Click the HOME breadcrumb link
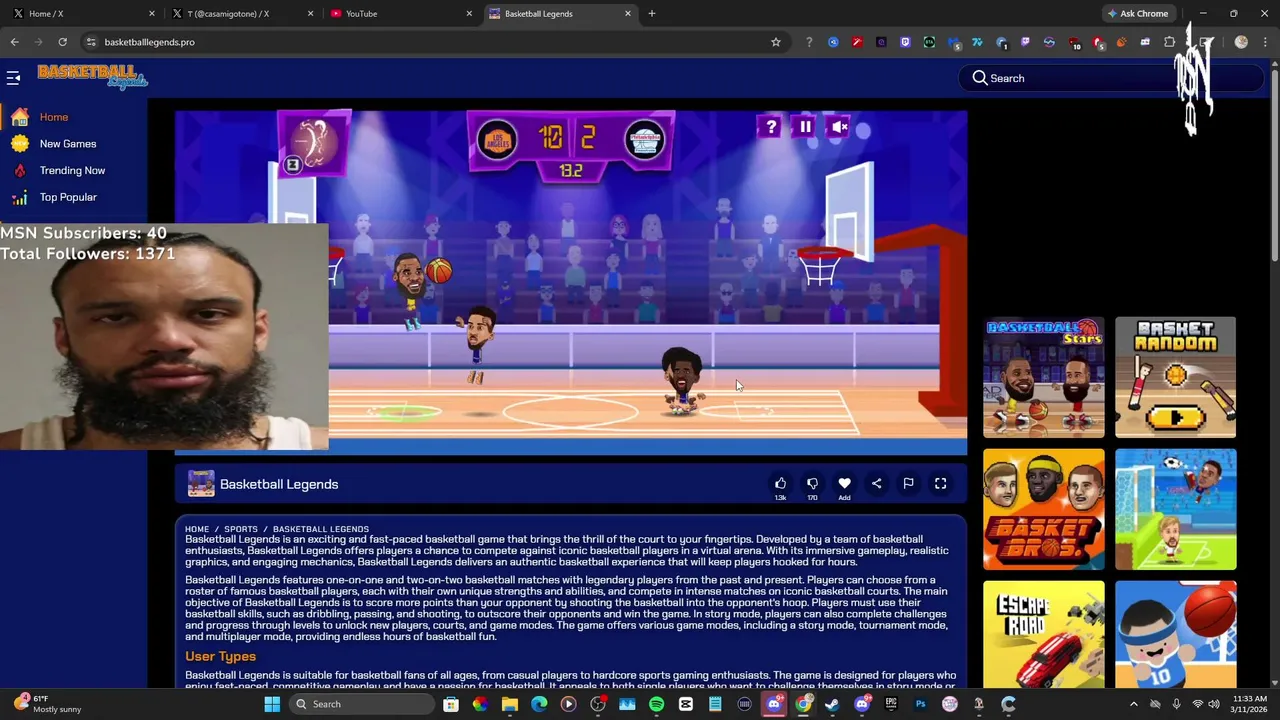Viewport: 1280px width, 720px height. tap(197, 529)
